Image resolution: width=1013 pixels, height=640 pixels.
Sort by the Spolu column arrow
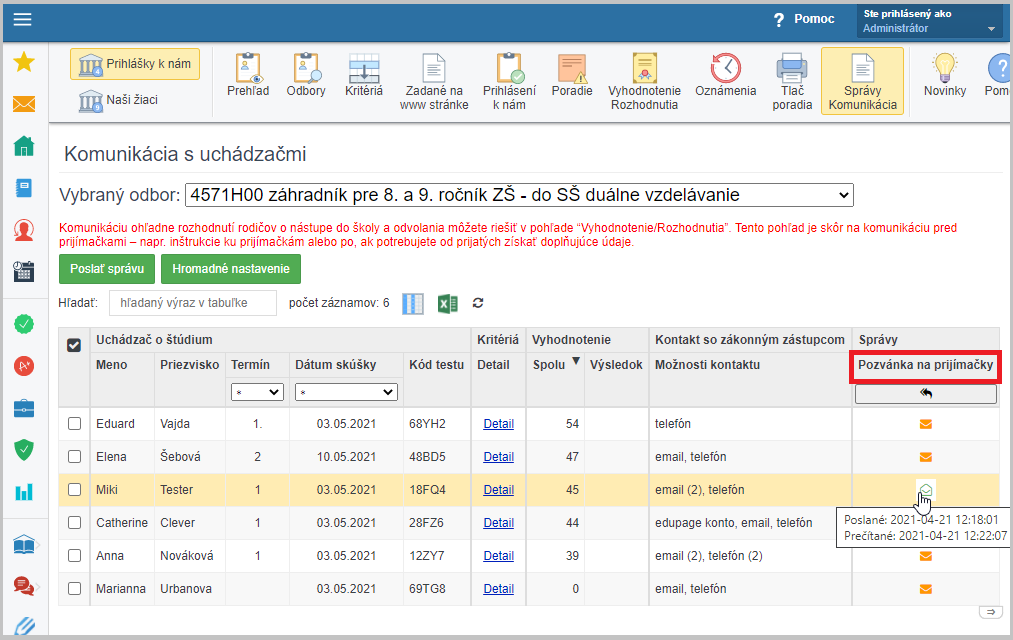576,362
